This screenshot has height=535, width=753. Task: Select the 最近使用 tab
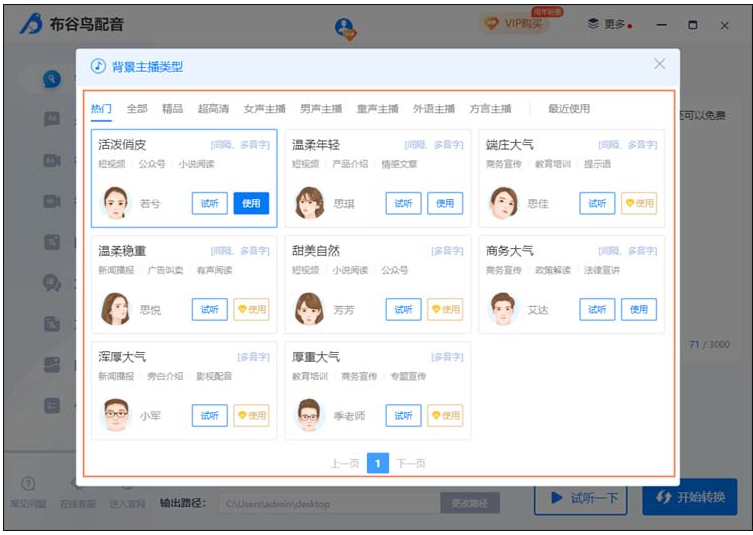click(568, 109)
